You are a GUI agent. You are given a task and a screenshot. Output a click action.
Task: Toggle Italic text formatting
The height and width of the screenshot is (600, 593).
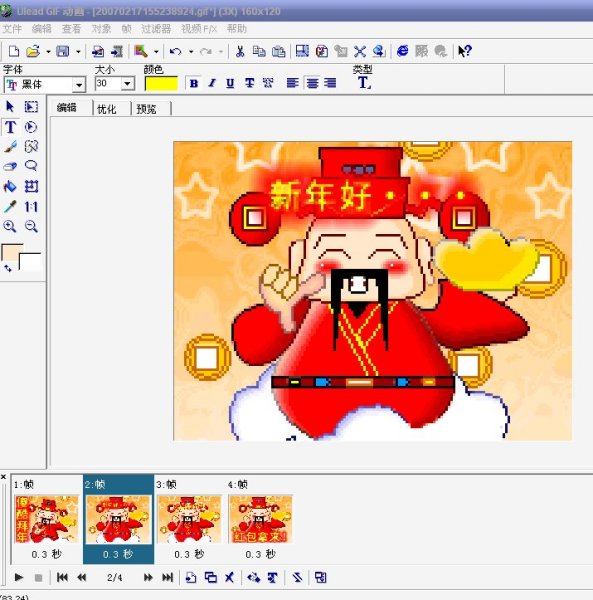click(x=212, y=83)
